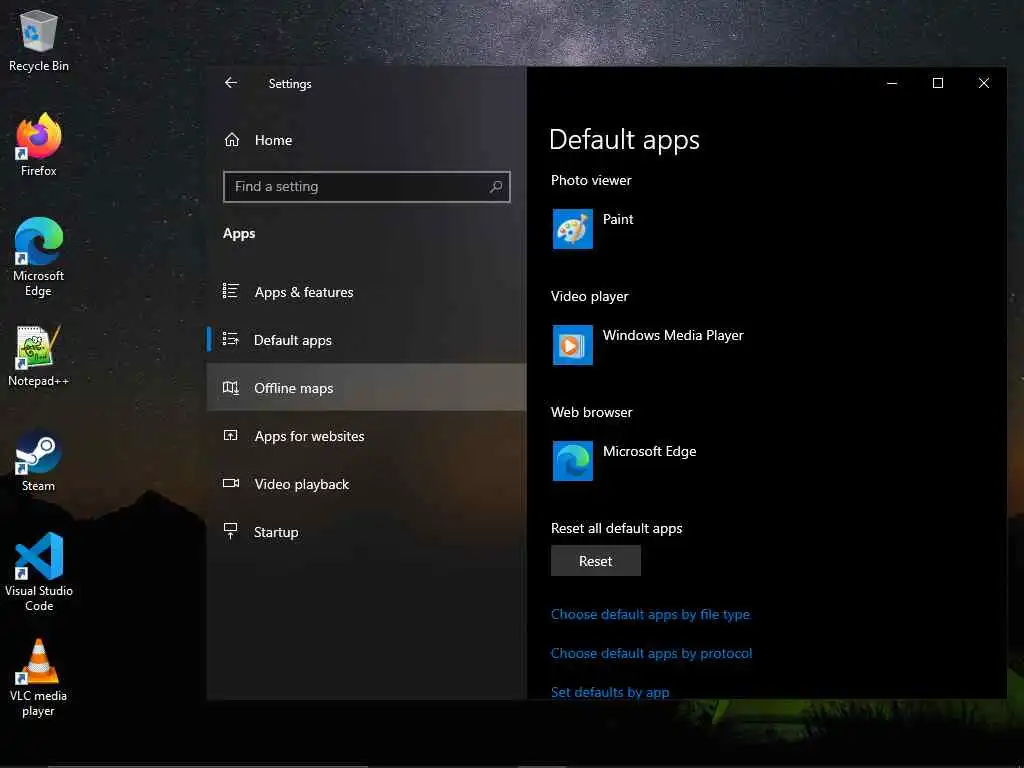1024x768 pixels.
Task: Open Apps for websites page
Action: 366,436
